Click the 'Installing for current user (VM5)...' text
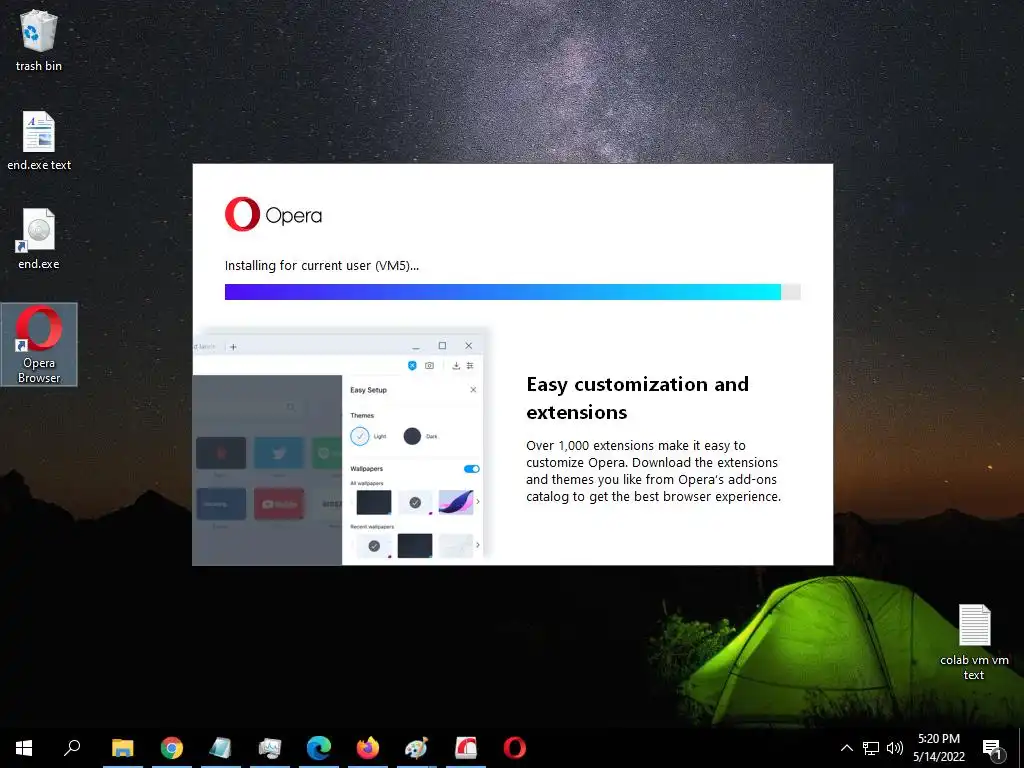 (x=321, y=265)
